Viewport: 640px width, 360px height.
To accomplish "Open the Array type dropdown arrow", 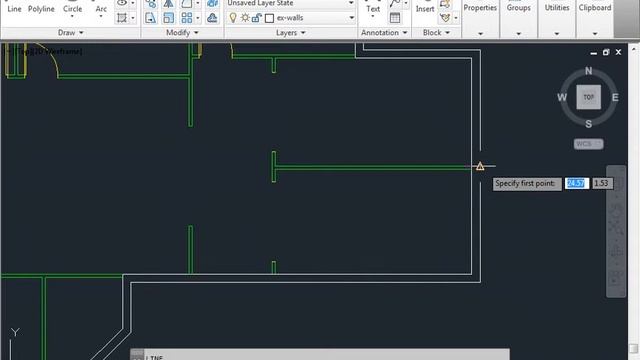I will click(x=198, y=18).
